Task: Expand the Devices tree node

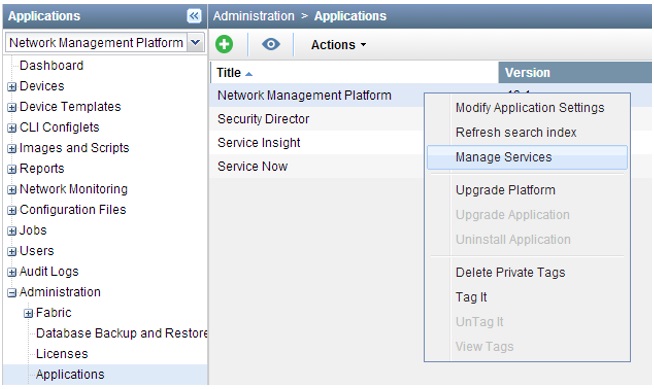Action: point(12,87)
